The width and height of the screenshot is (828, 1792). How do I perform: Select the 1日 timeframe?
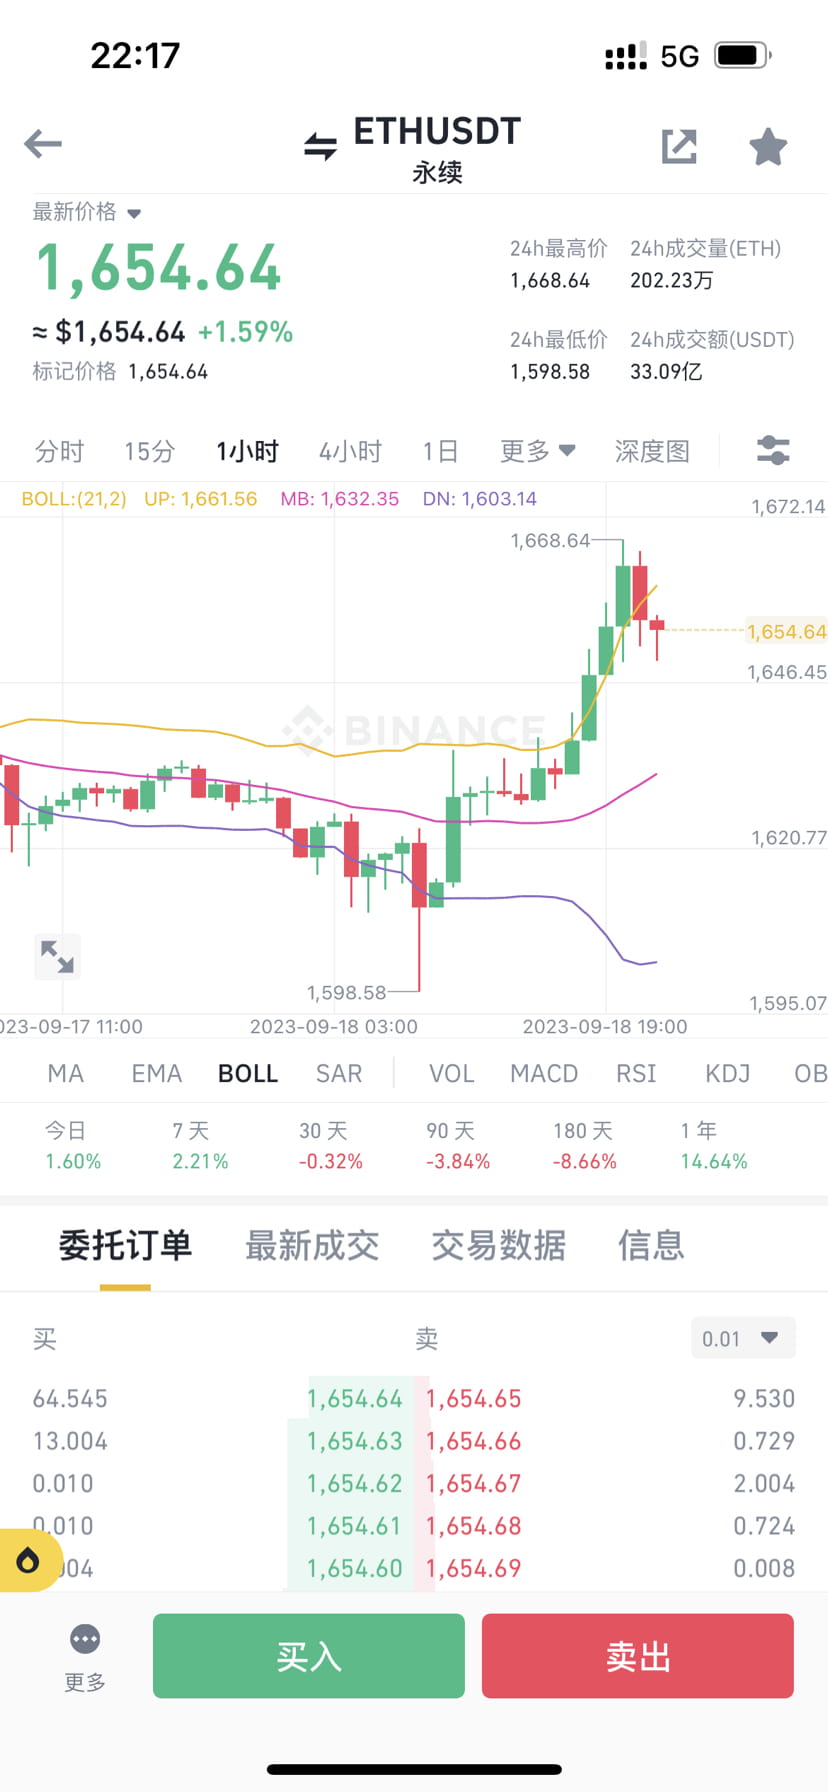tap(440, 451)
